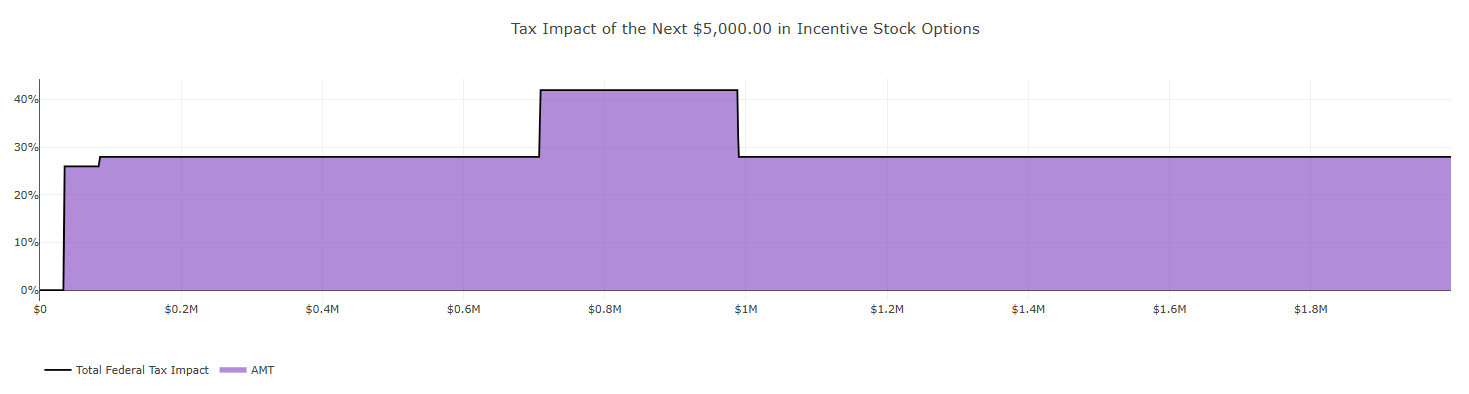Click the $0.2M x-axis label
This screenshot has width=1469, height=394.
pos(181,309)
